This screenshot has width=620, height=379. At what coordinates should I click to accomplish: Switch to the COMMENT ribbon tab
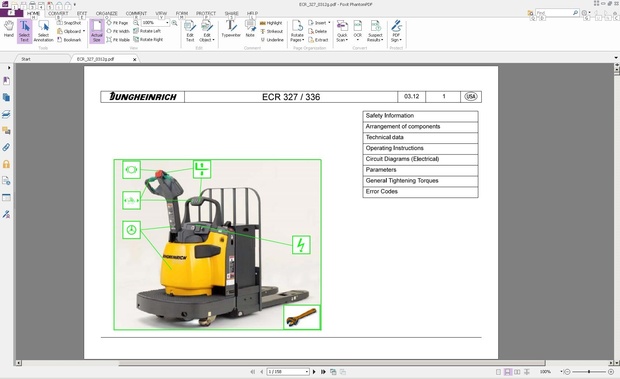click(x=136, y=13)
